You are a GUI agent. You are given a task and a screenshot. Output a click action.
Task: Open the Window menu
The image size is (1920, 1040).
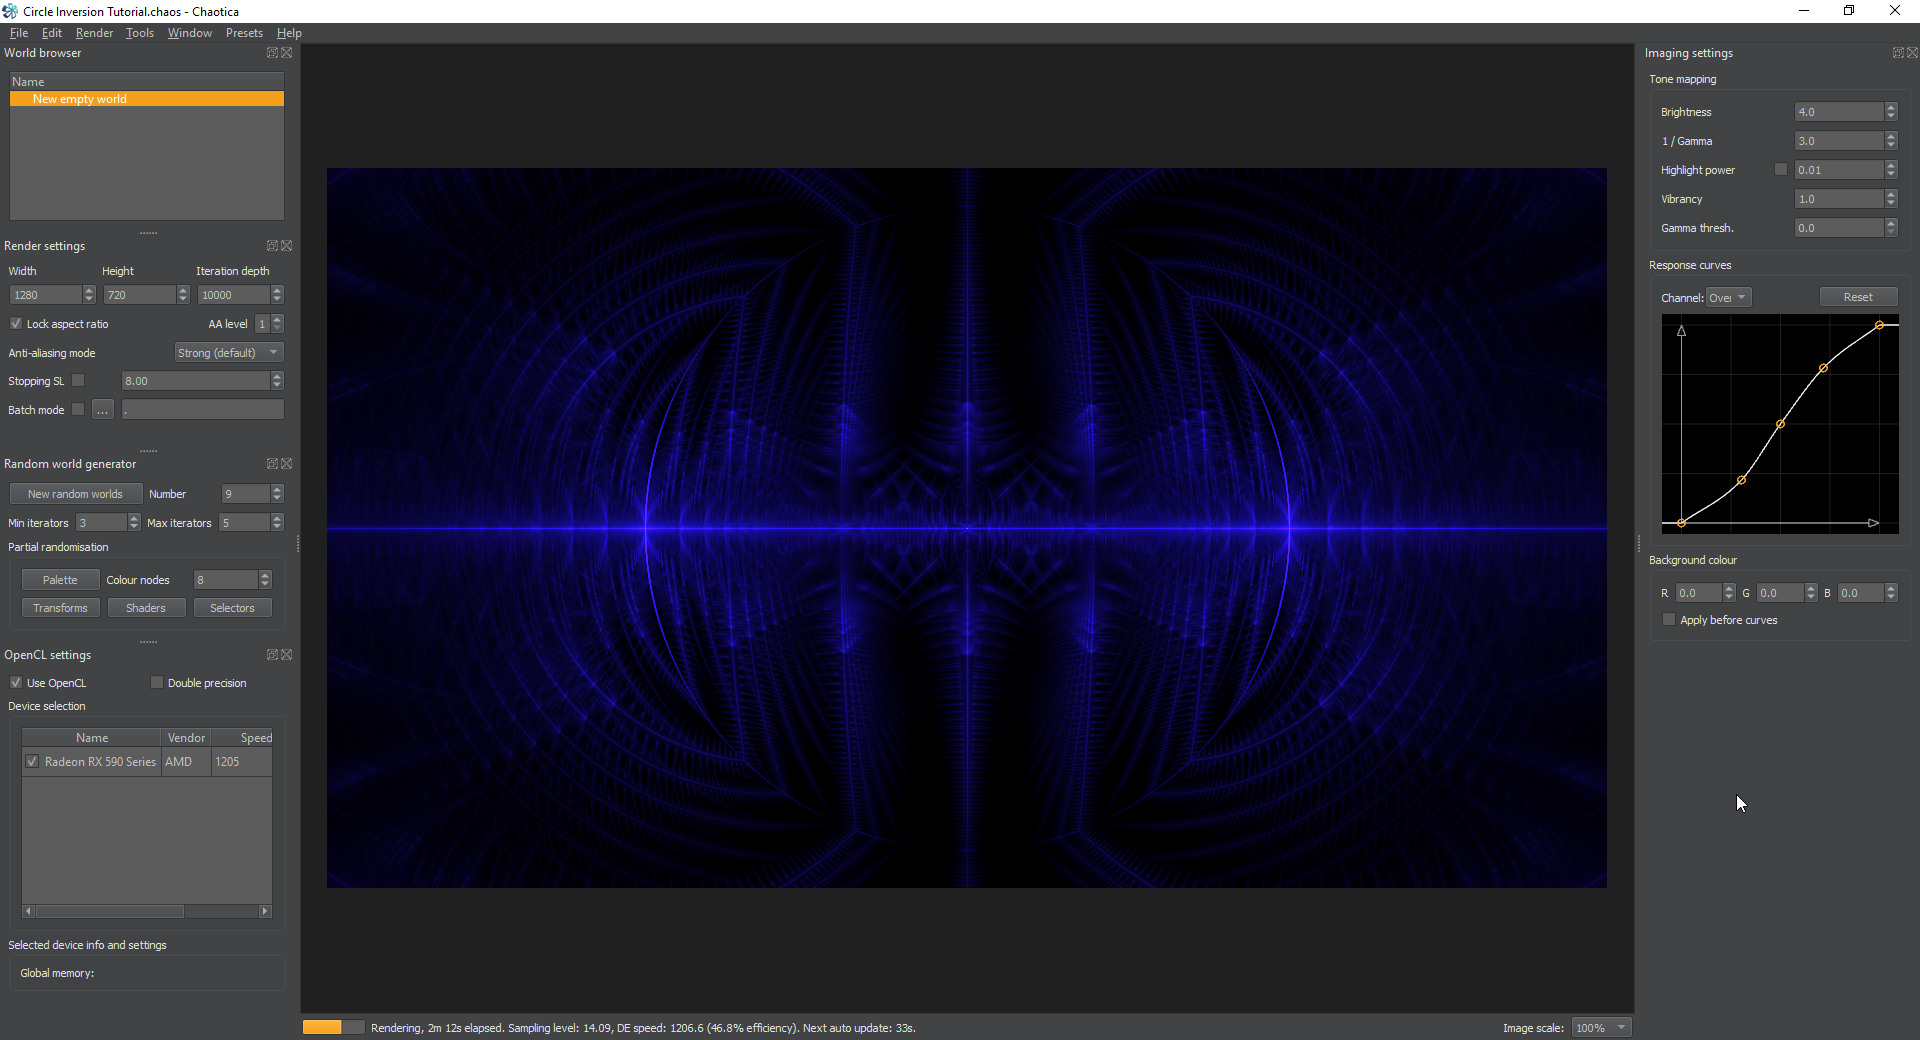(190, 33)
